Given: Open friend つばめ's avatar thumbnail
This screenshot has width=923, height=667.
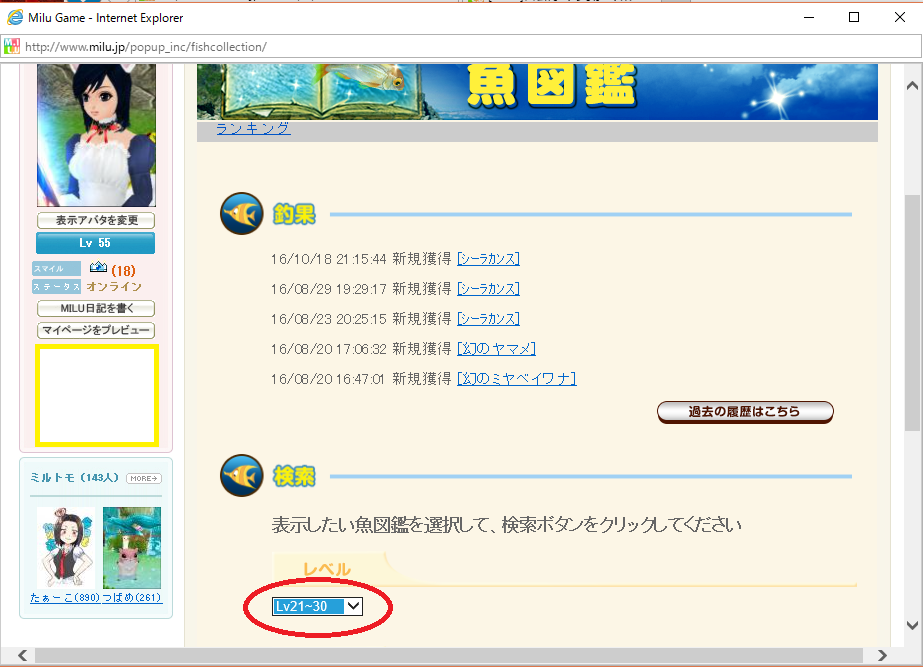Looking at the screenshot, I should point(131,548).
